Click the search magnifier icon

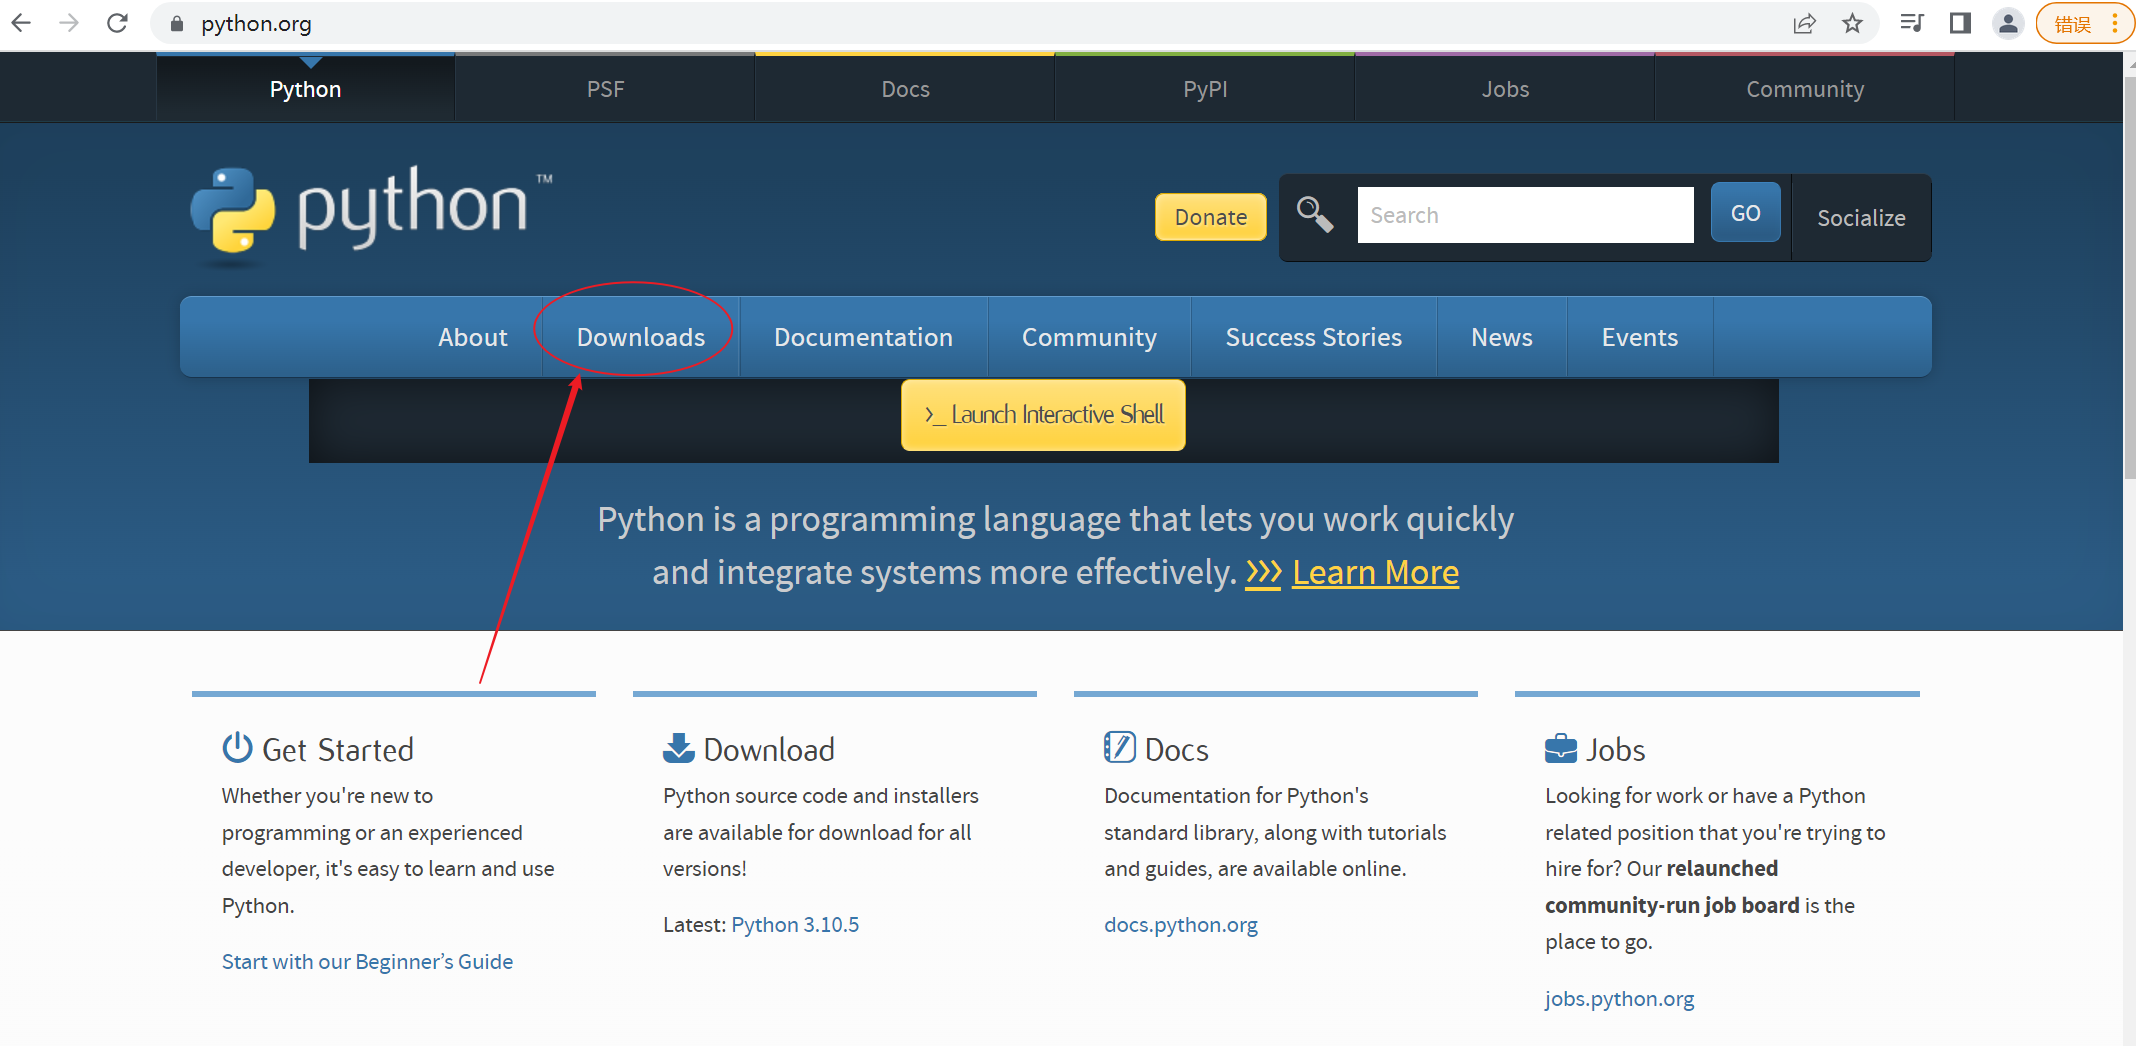click(1315, 215)
